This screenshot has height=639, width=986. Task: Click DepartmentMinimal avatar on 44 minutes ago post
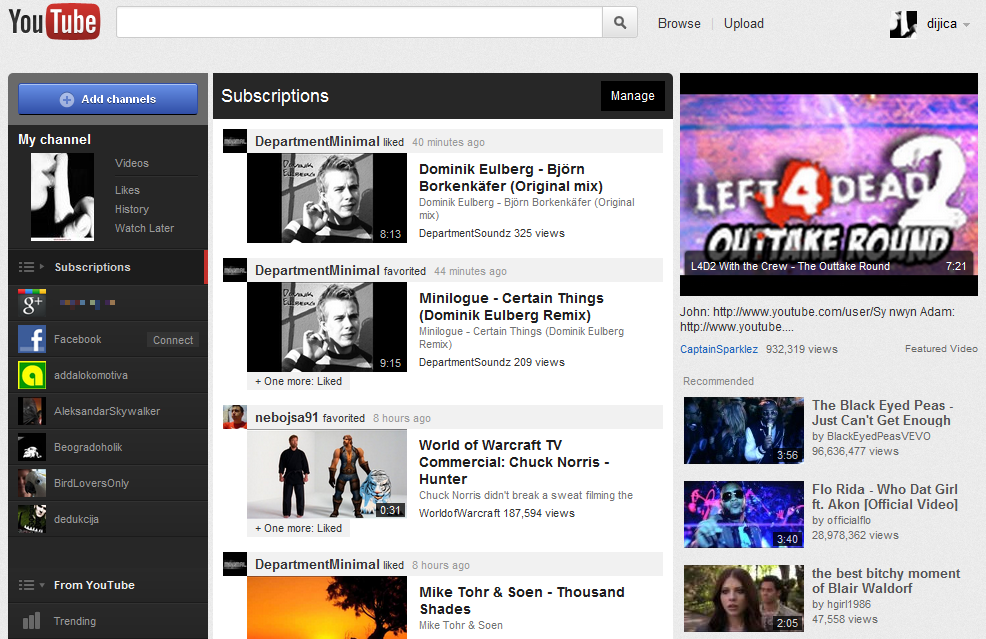coord(235,270)
